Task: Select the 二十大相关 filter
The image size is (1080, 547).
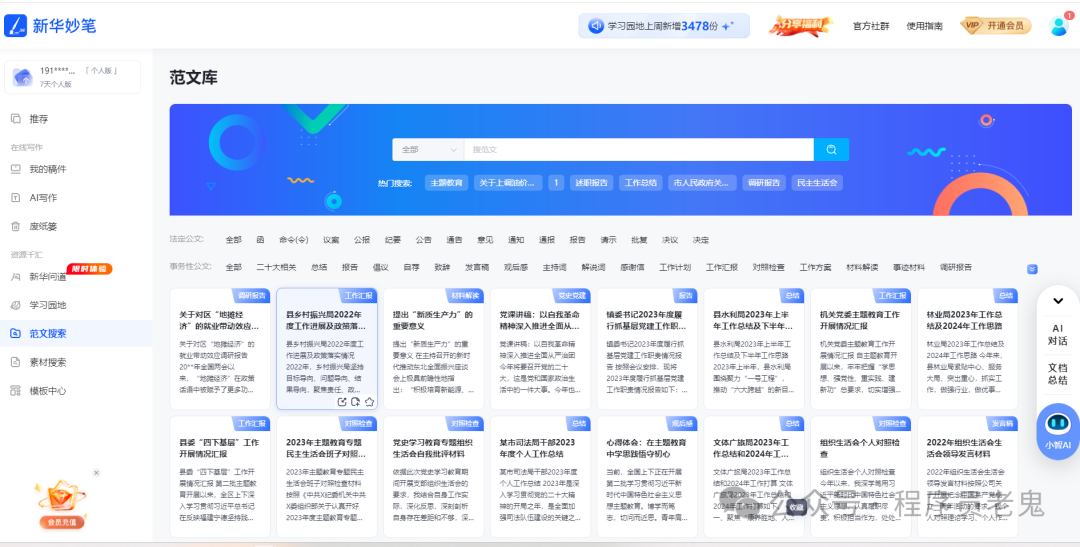Action: coord(276,267)
